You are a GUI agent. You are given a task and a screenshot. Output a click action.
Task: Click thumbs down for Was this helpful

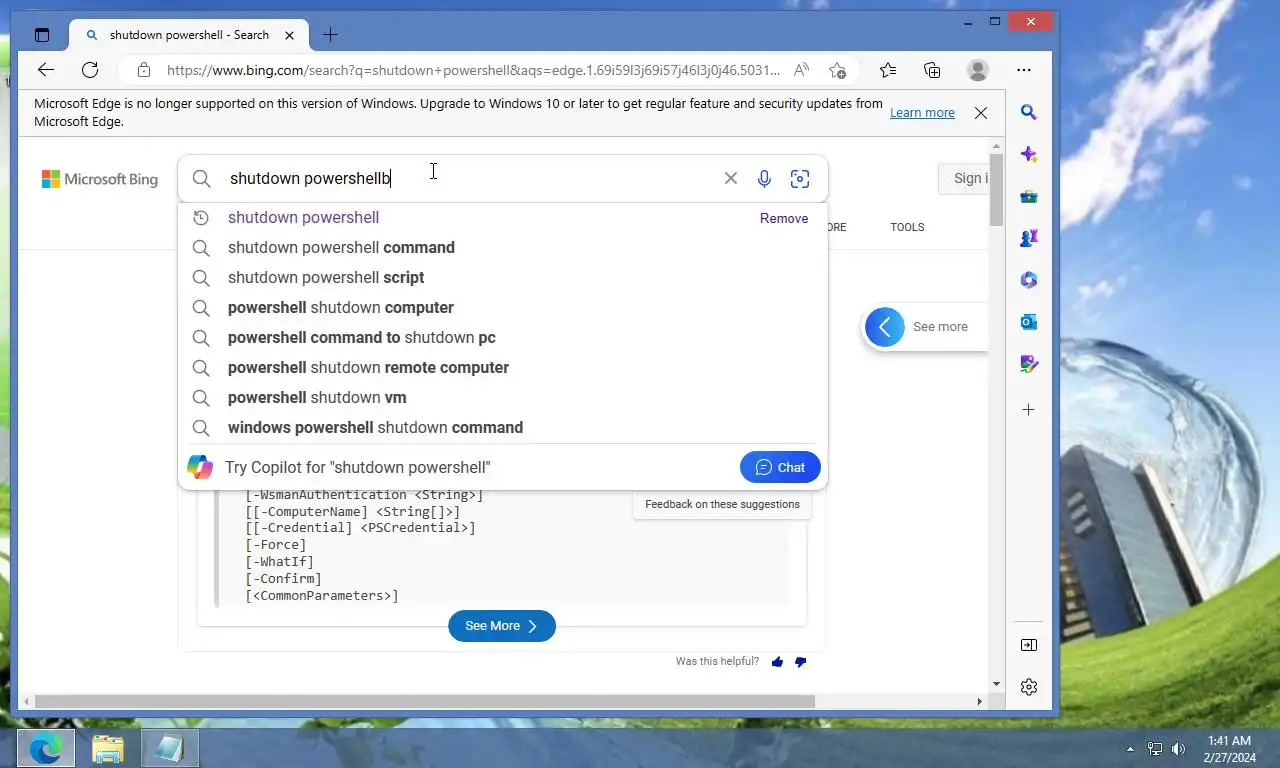[x=800, y=662]
